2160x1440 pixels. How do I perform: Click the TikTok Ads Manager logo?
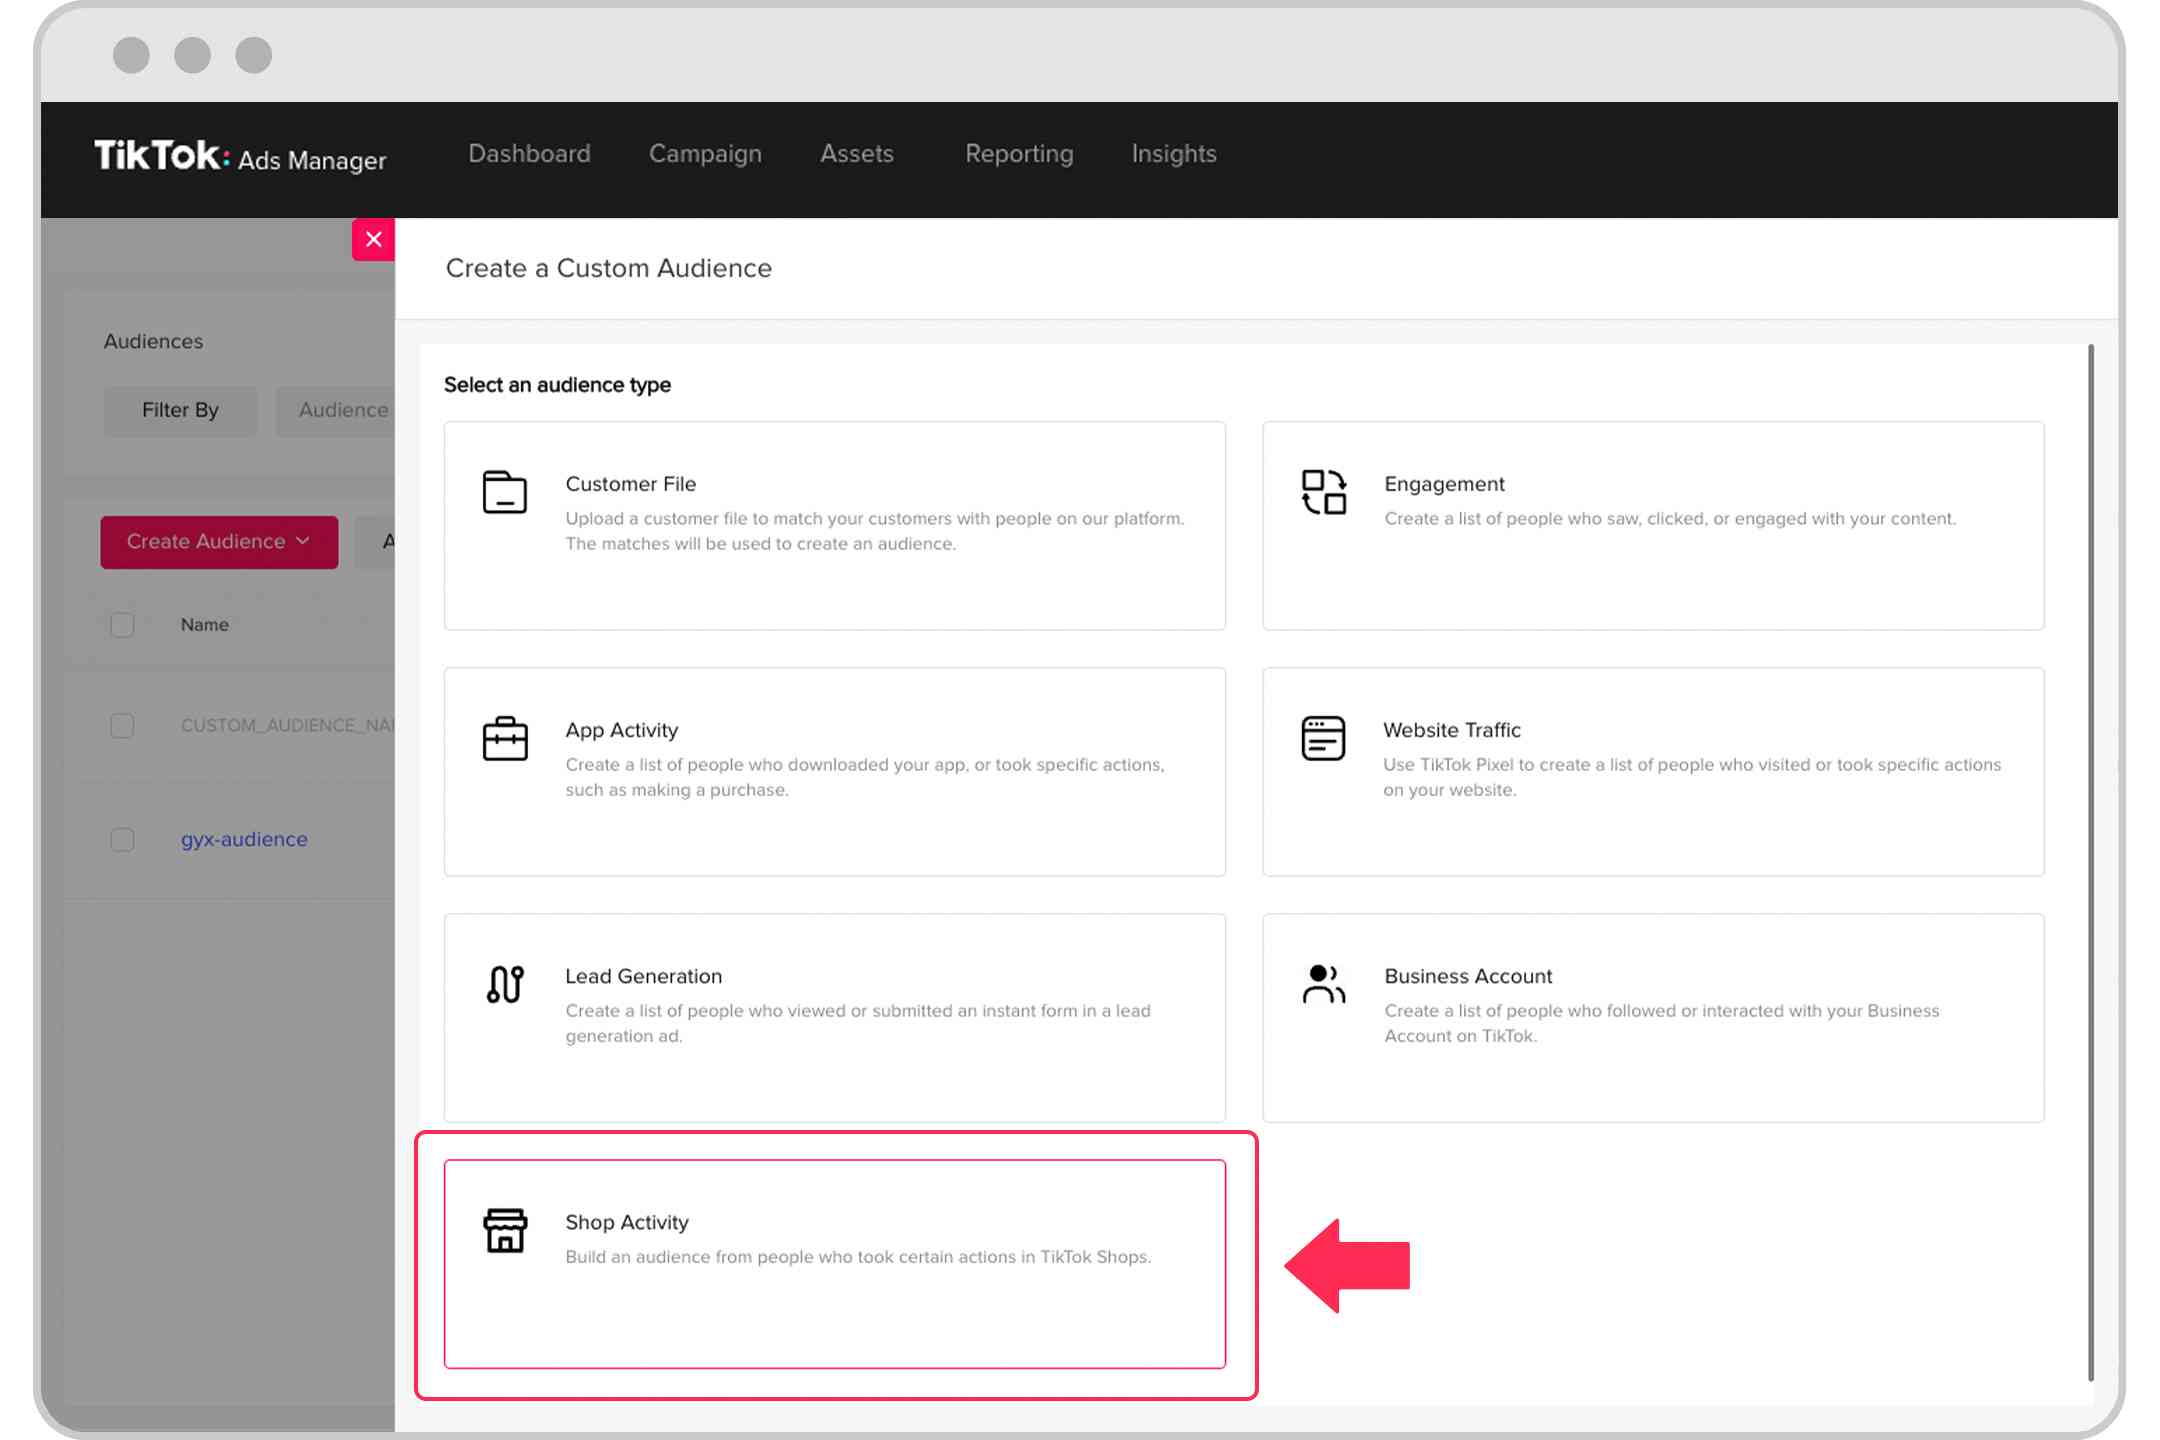tap(240, 157)
